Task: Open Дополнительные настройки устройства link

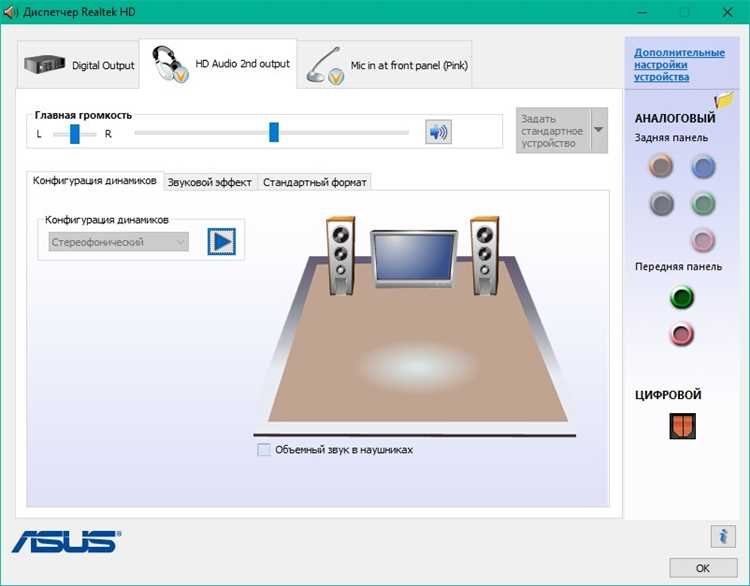Action: (678, 64)
